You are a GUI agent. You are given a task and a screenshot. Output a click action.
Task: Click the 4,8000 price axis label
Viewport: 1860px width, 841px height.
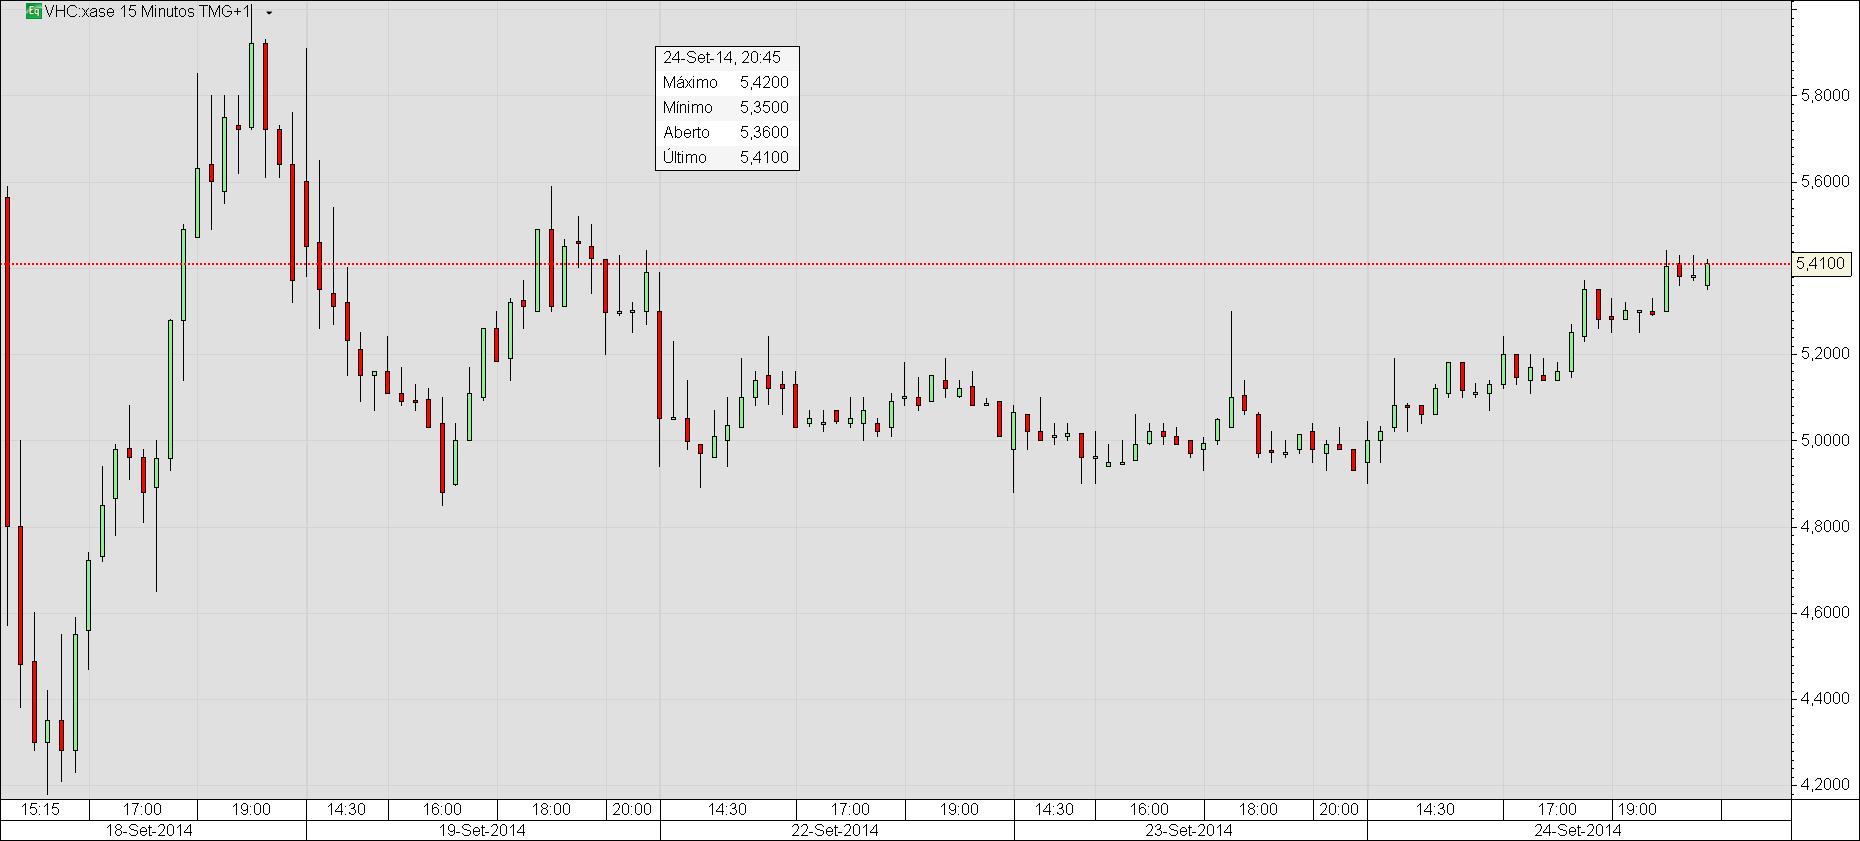[x=1823, y=526]
